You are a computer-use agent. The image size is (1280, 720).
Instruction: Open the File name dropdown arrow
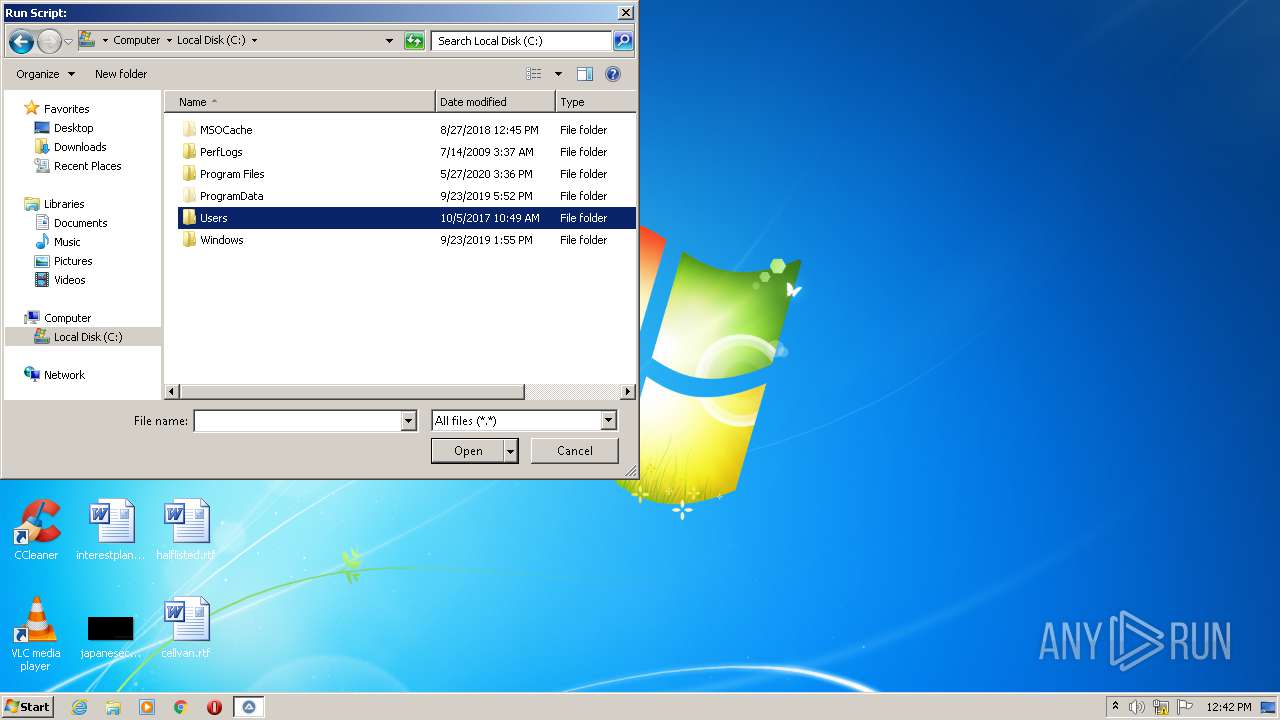[x=408, y=421]
